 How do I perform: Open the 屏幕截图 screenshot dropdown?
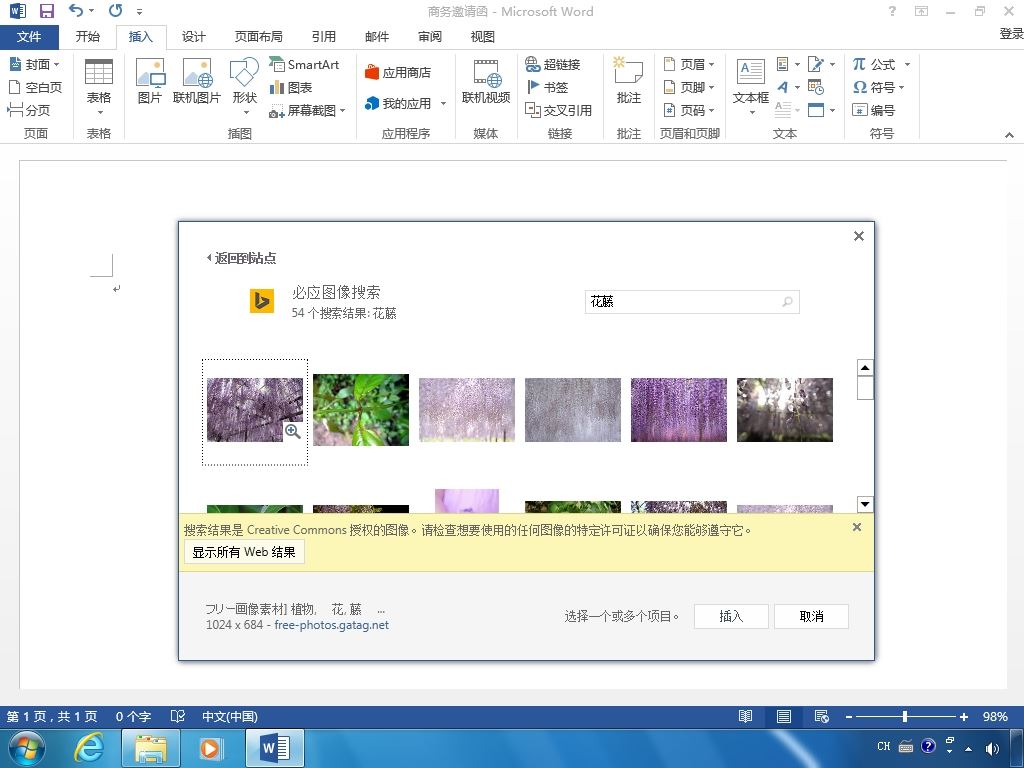click(307, 110)
